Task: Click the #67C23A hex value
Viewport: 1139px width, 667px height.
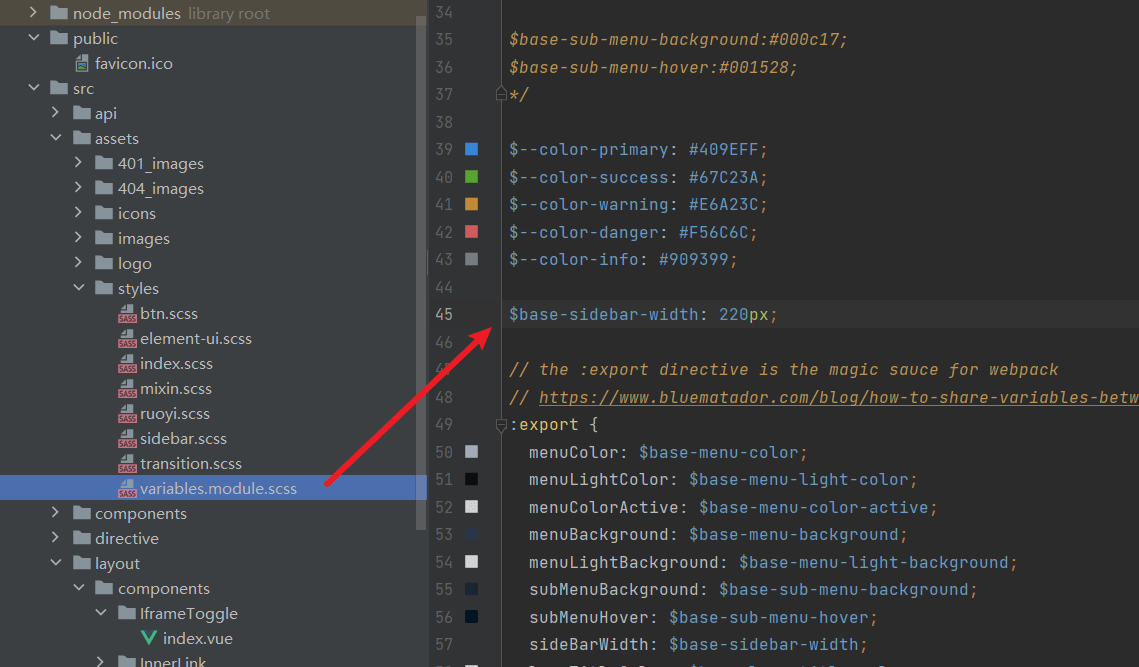Action: pos(723,177)
